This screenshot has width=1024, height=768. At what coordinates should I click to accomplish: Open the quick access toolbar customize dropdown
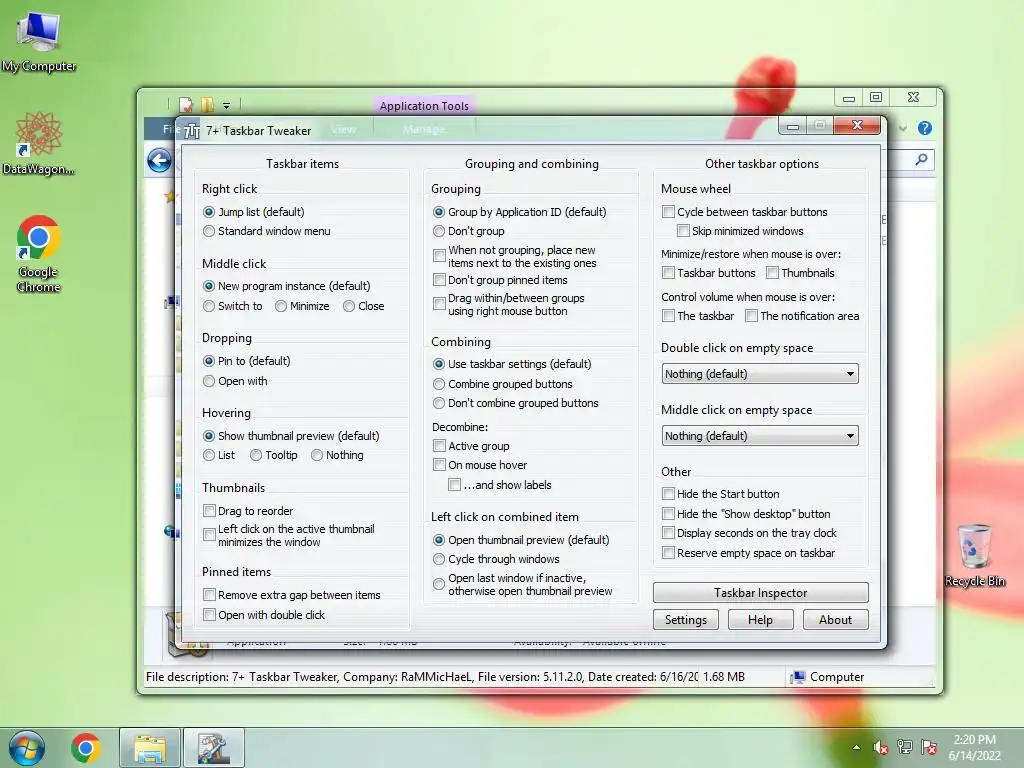(x=226, y=105)
